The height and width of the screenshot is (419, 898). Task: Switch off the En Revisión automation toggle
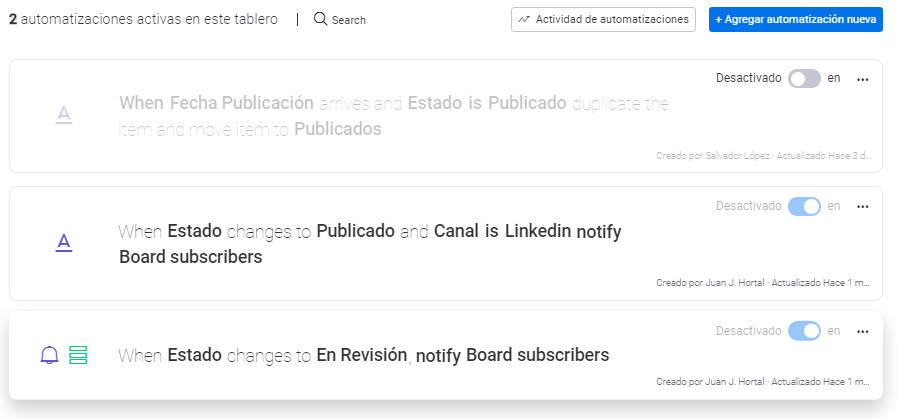click(x=804, y=330)
